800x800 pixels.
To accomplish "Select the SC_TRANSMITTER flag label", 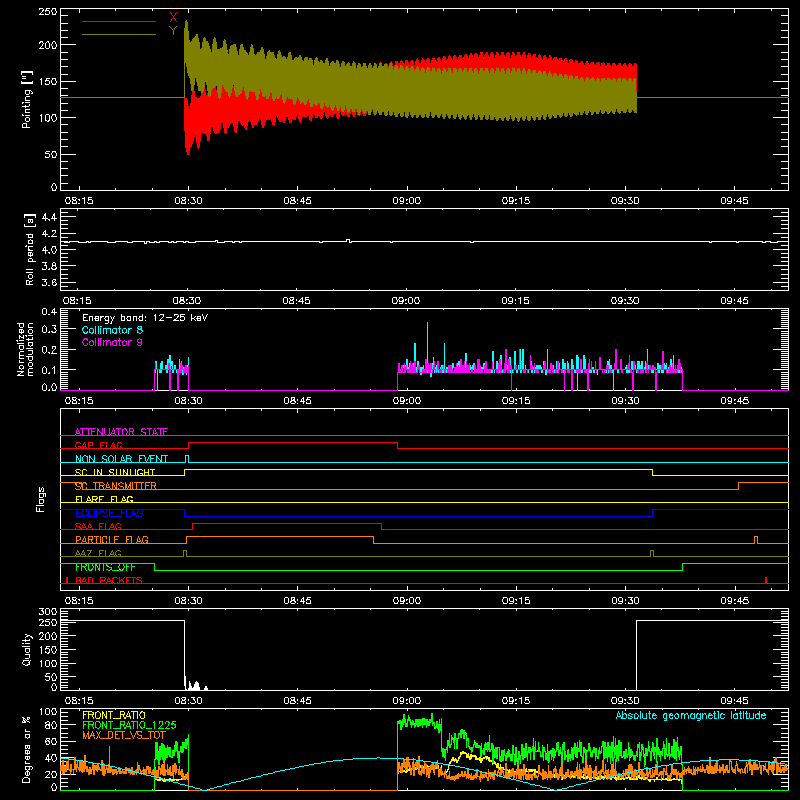I will 116,486.
